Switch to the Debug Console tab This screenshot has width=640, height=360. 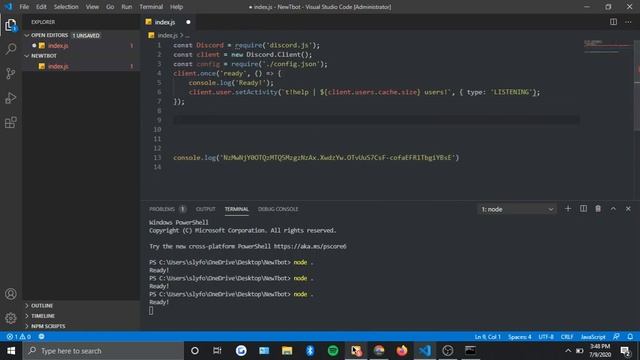click(278, 209)
